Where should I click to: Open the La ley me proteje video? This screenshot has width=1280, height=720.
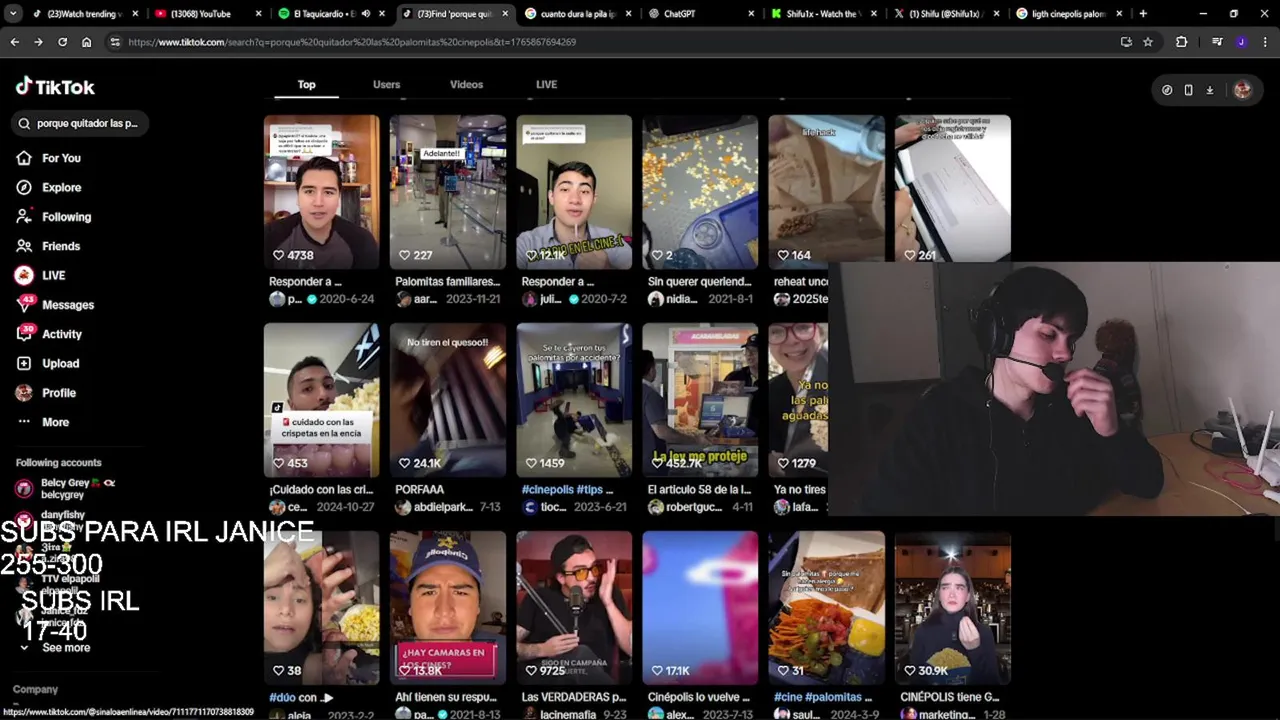tap(700, 400)
